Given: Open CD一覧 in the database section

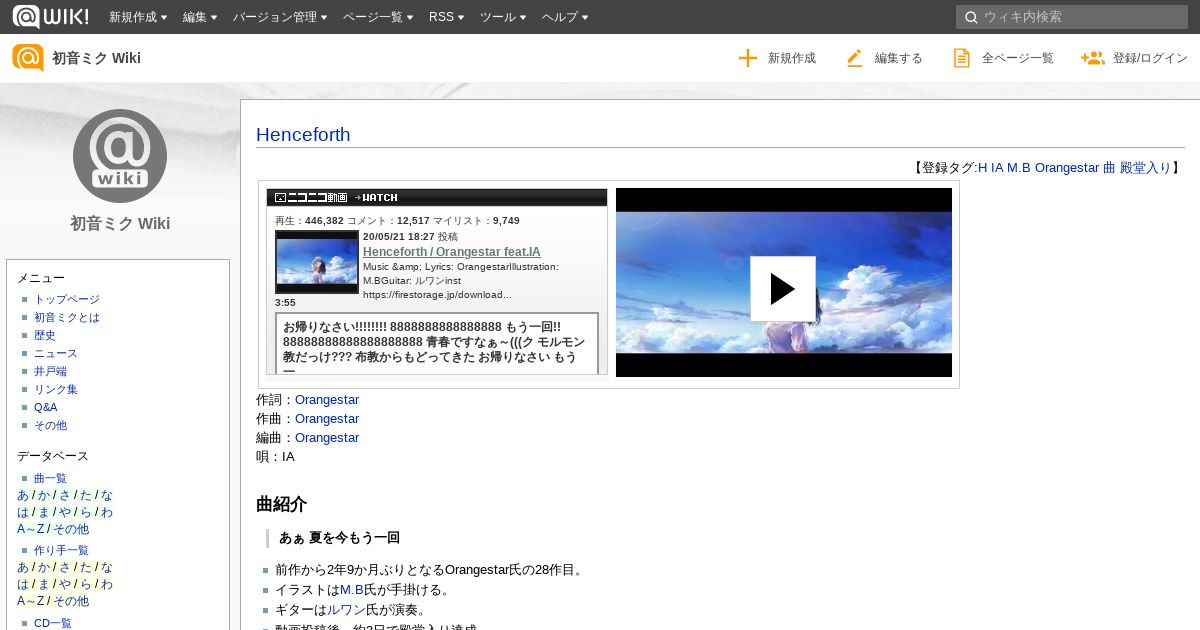Looking at the screenshot, I should [53, 623].
